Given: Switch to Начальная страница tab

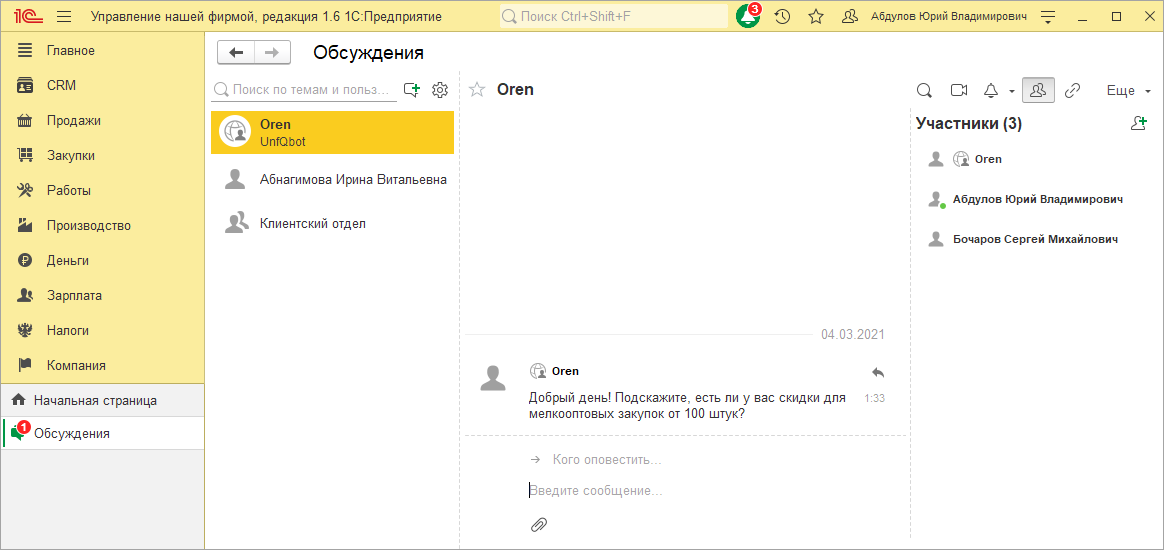Looking at the screenshot, I should click(103, 400).
